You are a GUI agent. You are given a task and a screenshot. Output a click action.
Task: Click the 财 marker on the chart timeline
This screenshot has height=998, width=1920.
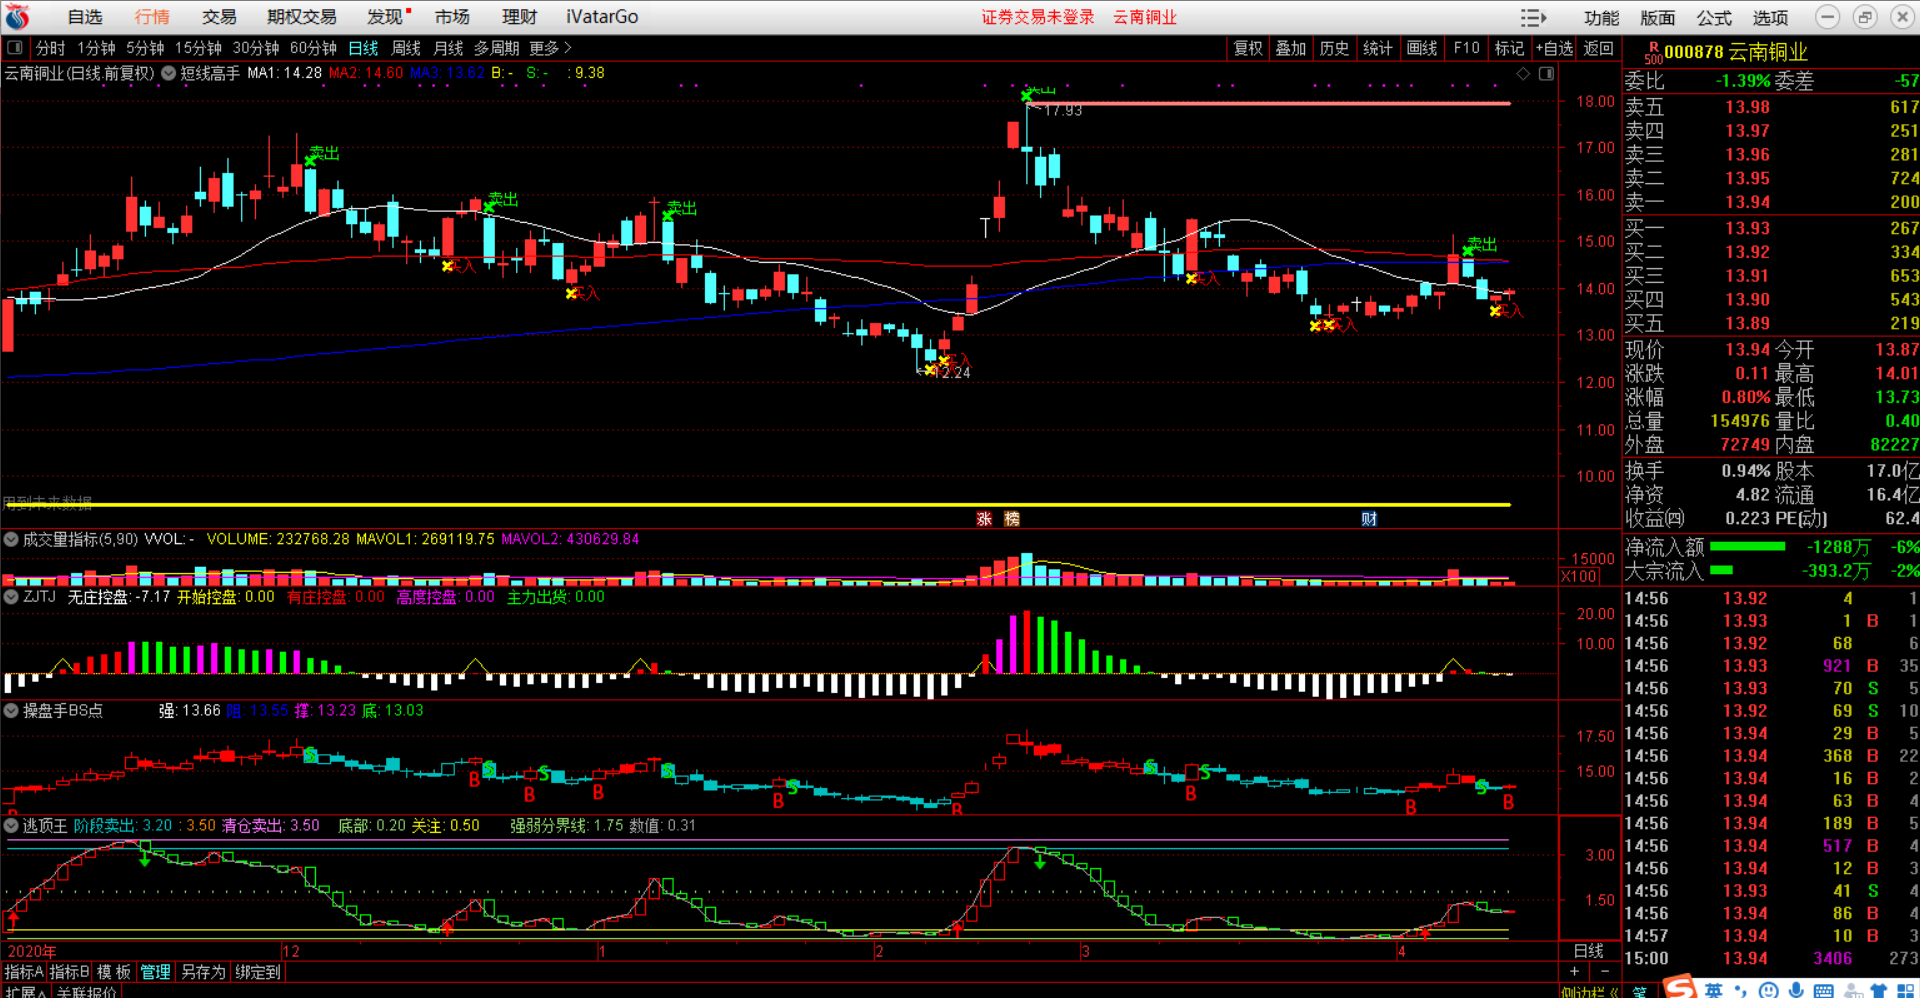pos(1369,518)
